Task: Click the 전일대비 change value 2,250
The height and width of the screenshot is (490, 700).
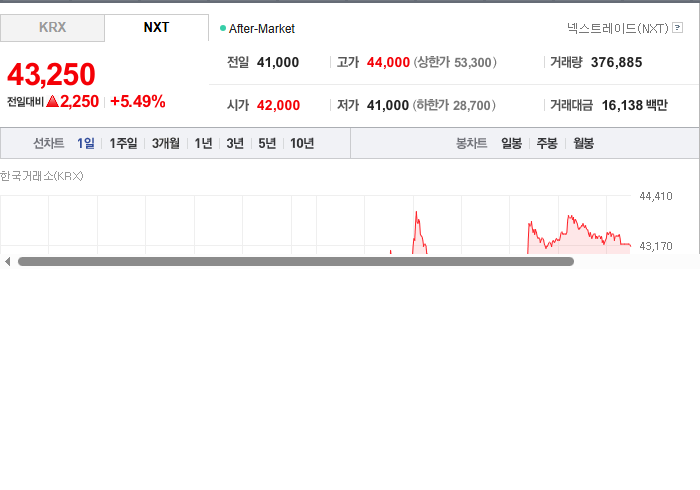Action: point(79,101)
